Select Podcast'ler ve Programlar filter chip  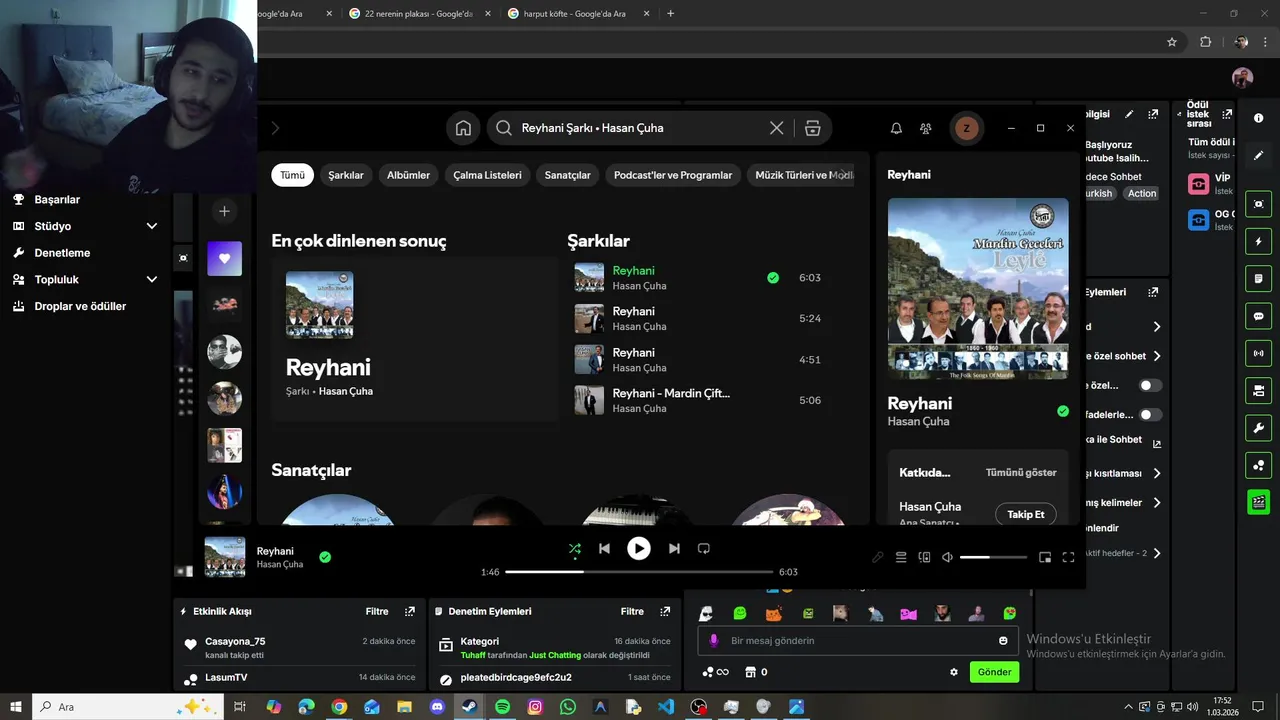point(673,175)
